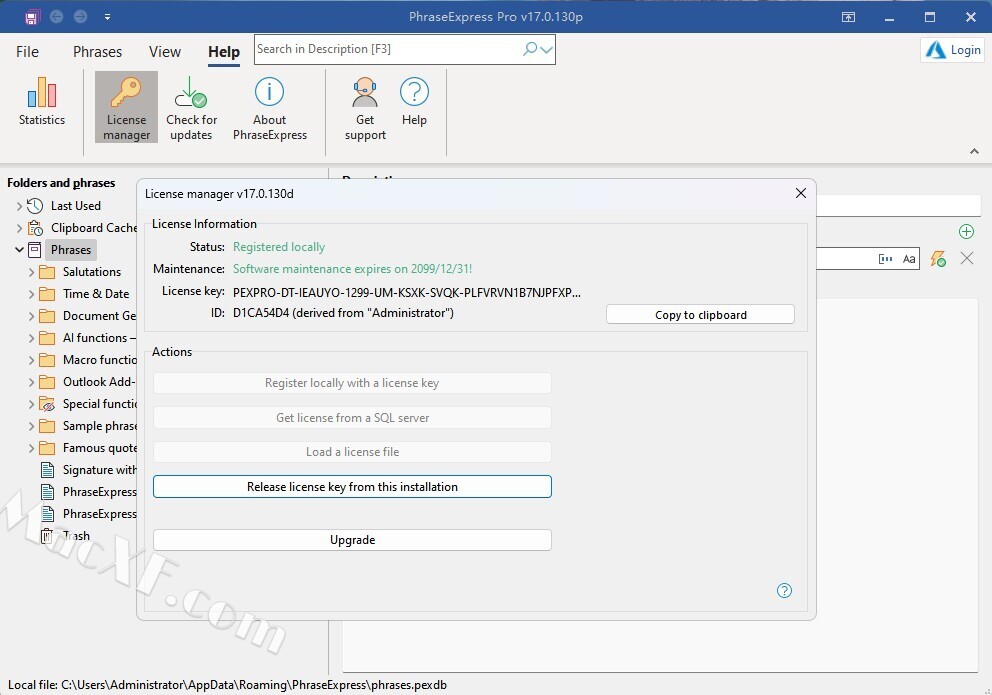Click Copy to clipboard button
The width and height of the screenshot is (992, 695).
pyautogui.click(x=700, y=314)
